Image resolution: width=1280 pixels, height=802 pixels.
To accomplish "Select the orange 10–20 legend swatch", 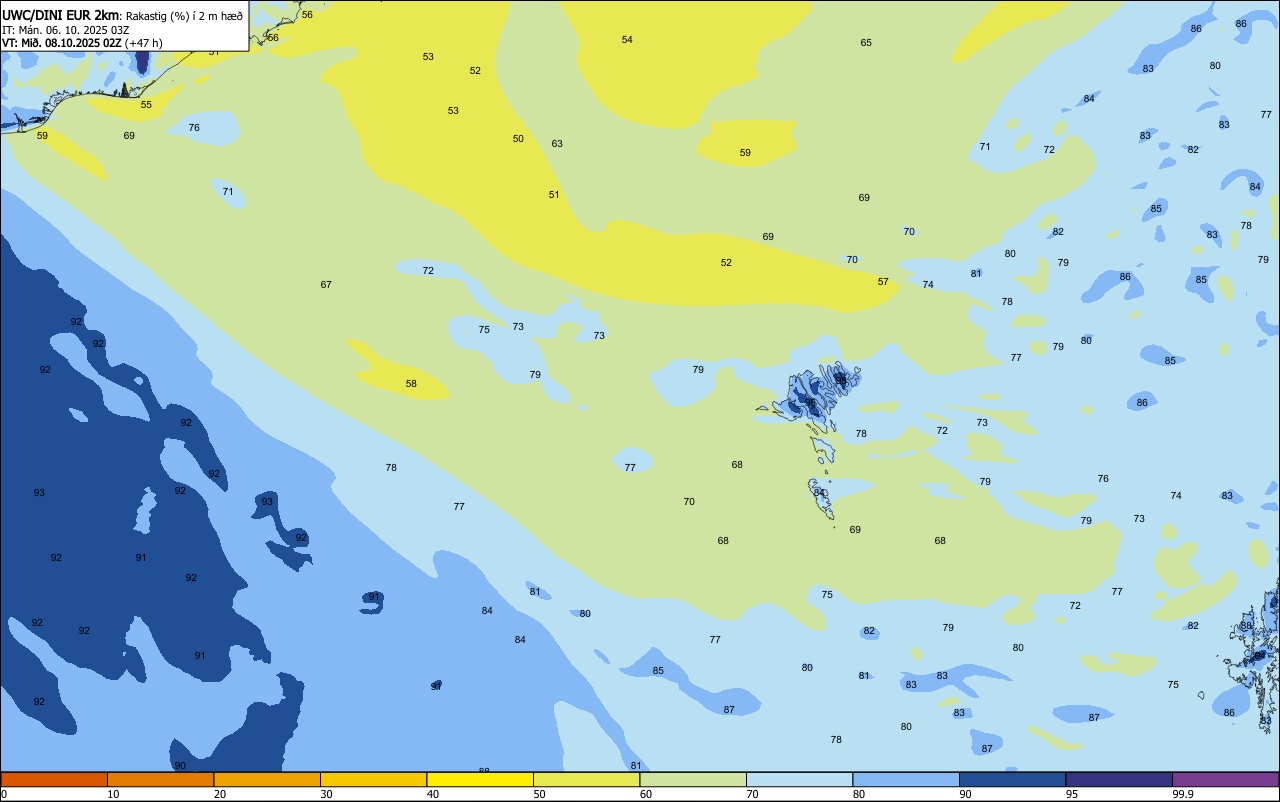I will coord(160,779).
